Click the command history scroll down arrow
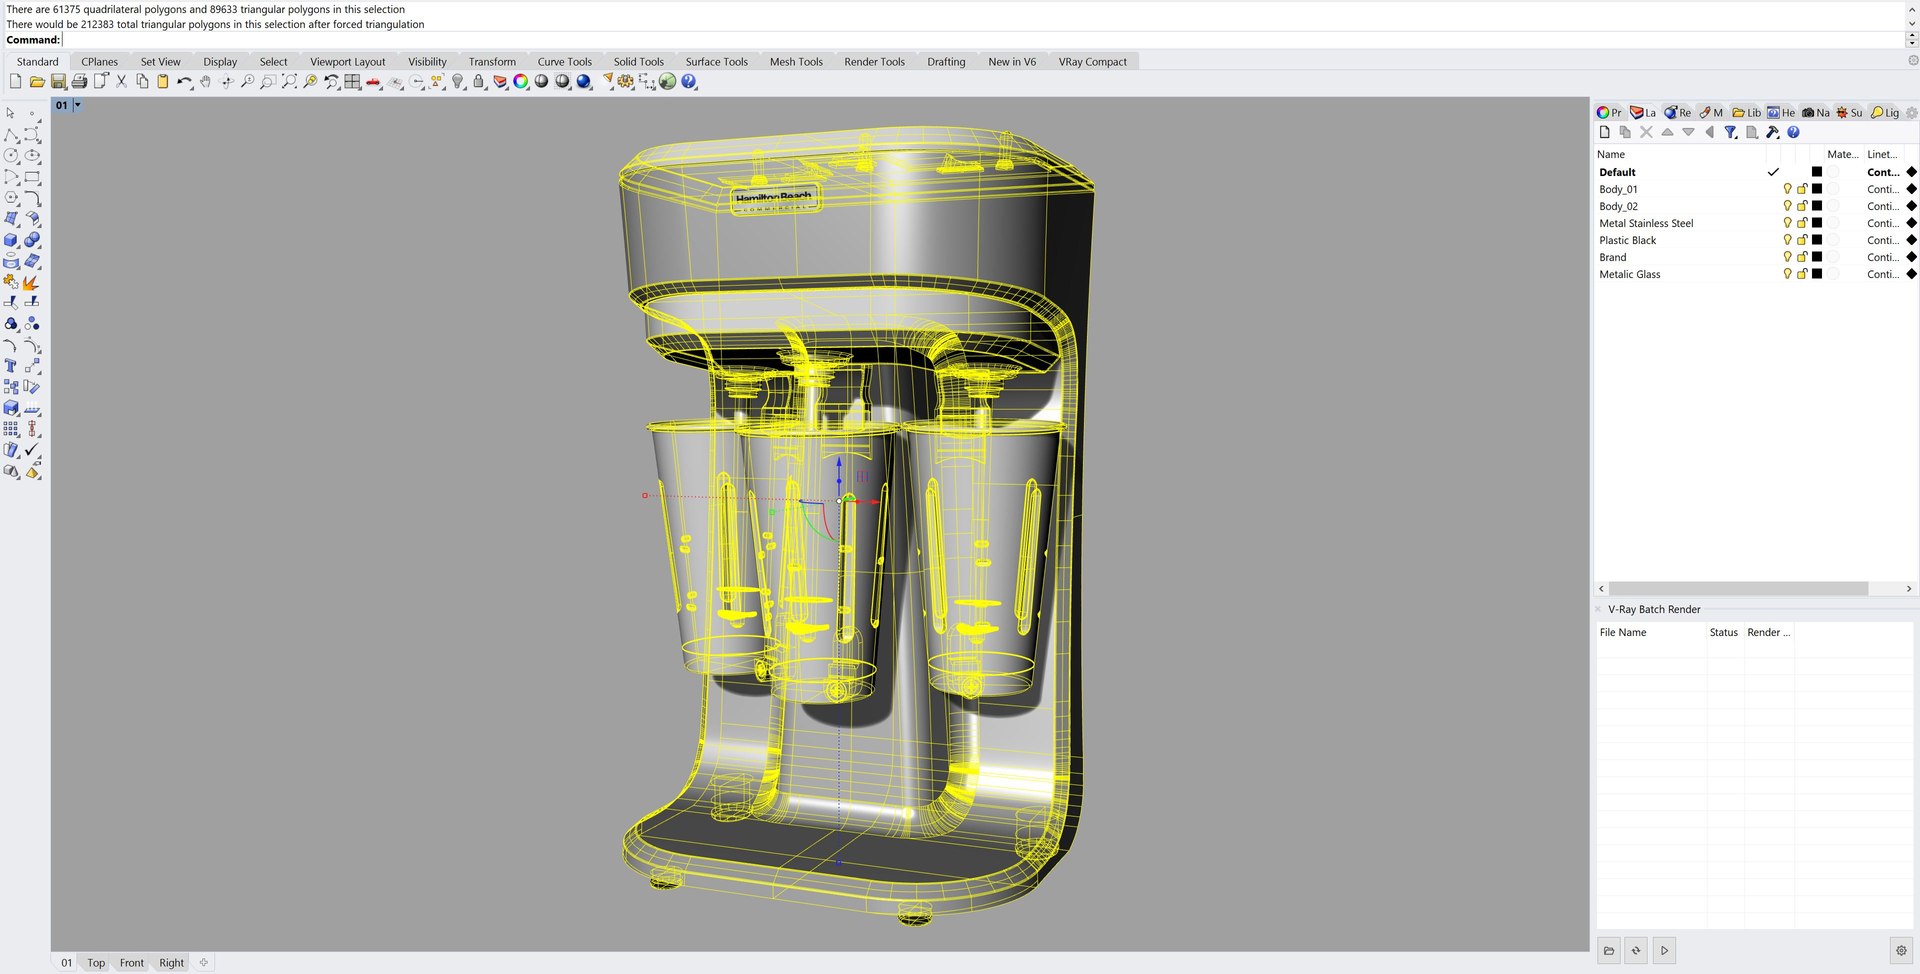Viewport: 1920px width, 974px height. (1912, 23)
